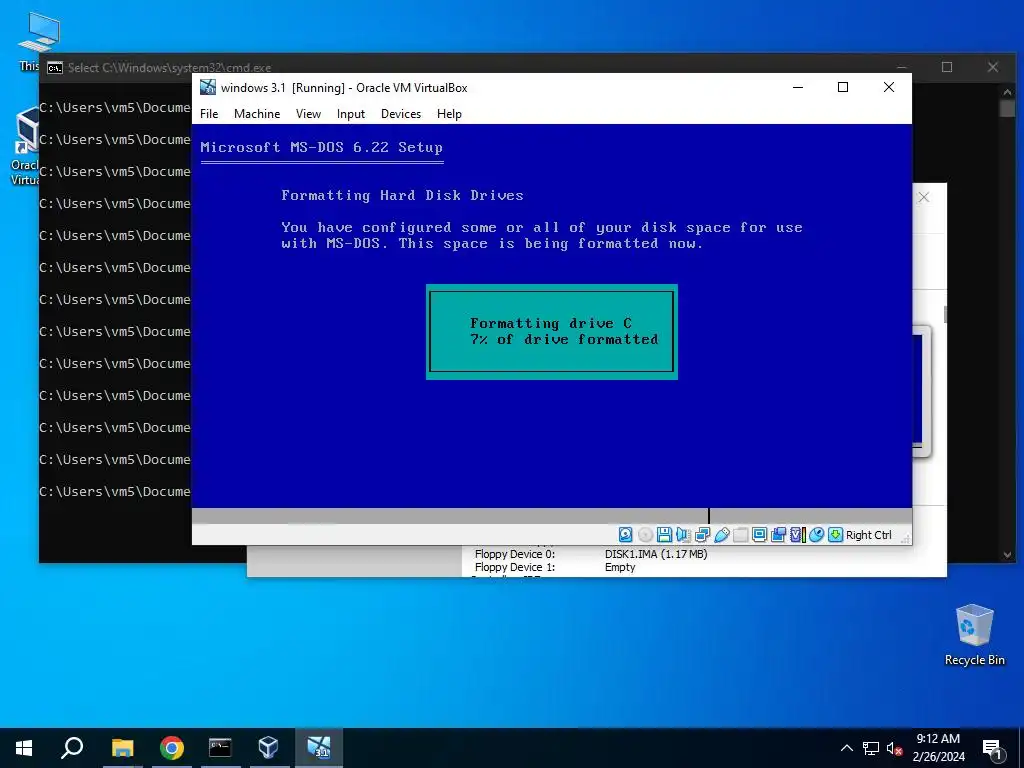Open the taskbar search icon
This screenshot has height=768, width=1024.
pyautogui.click(x=72, y=748)
